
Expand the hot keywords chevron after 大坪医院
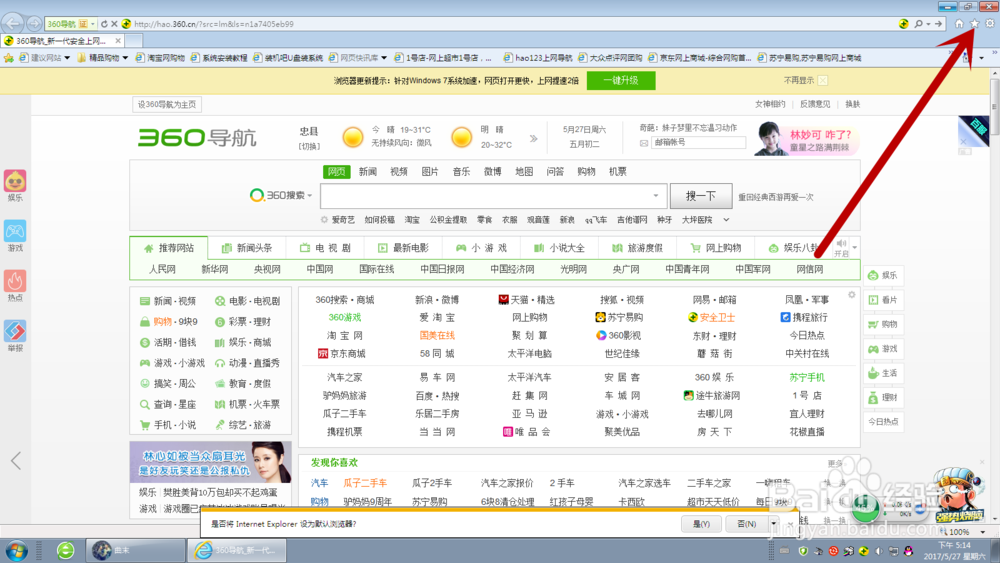click(x=726, y=220)
